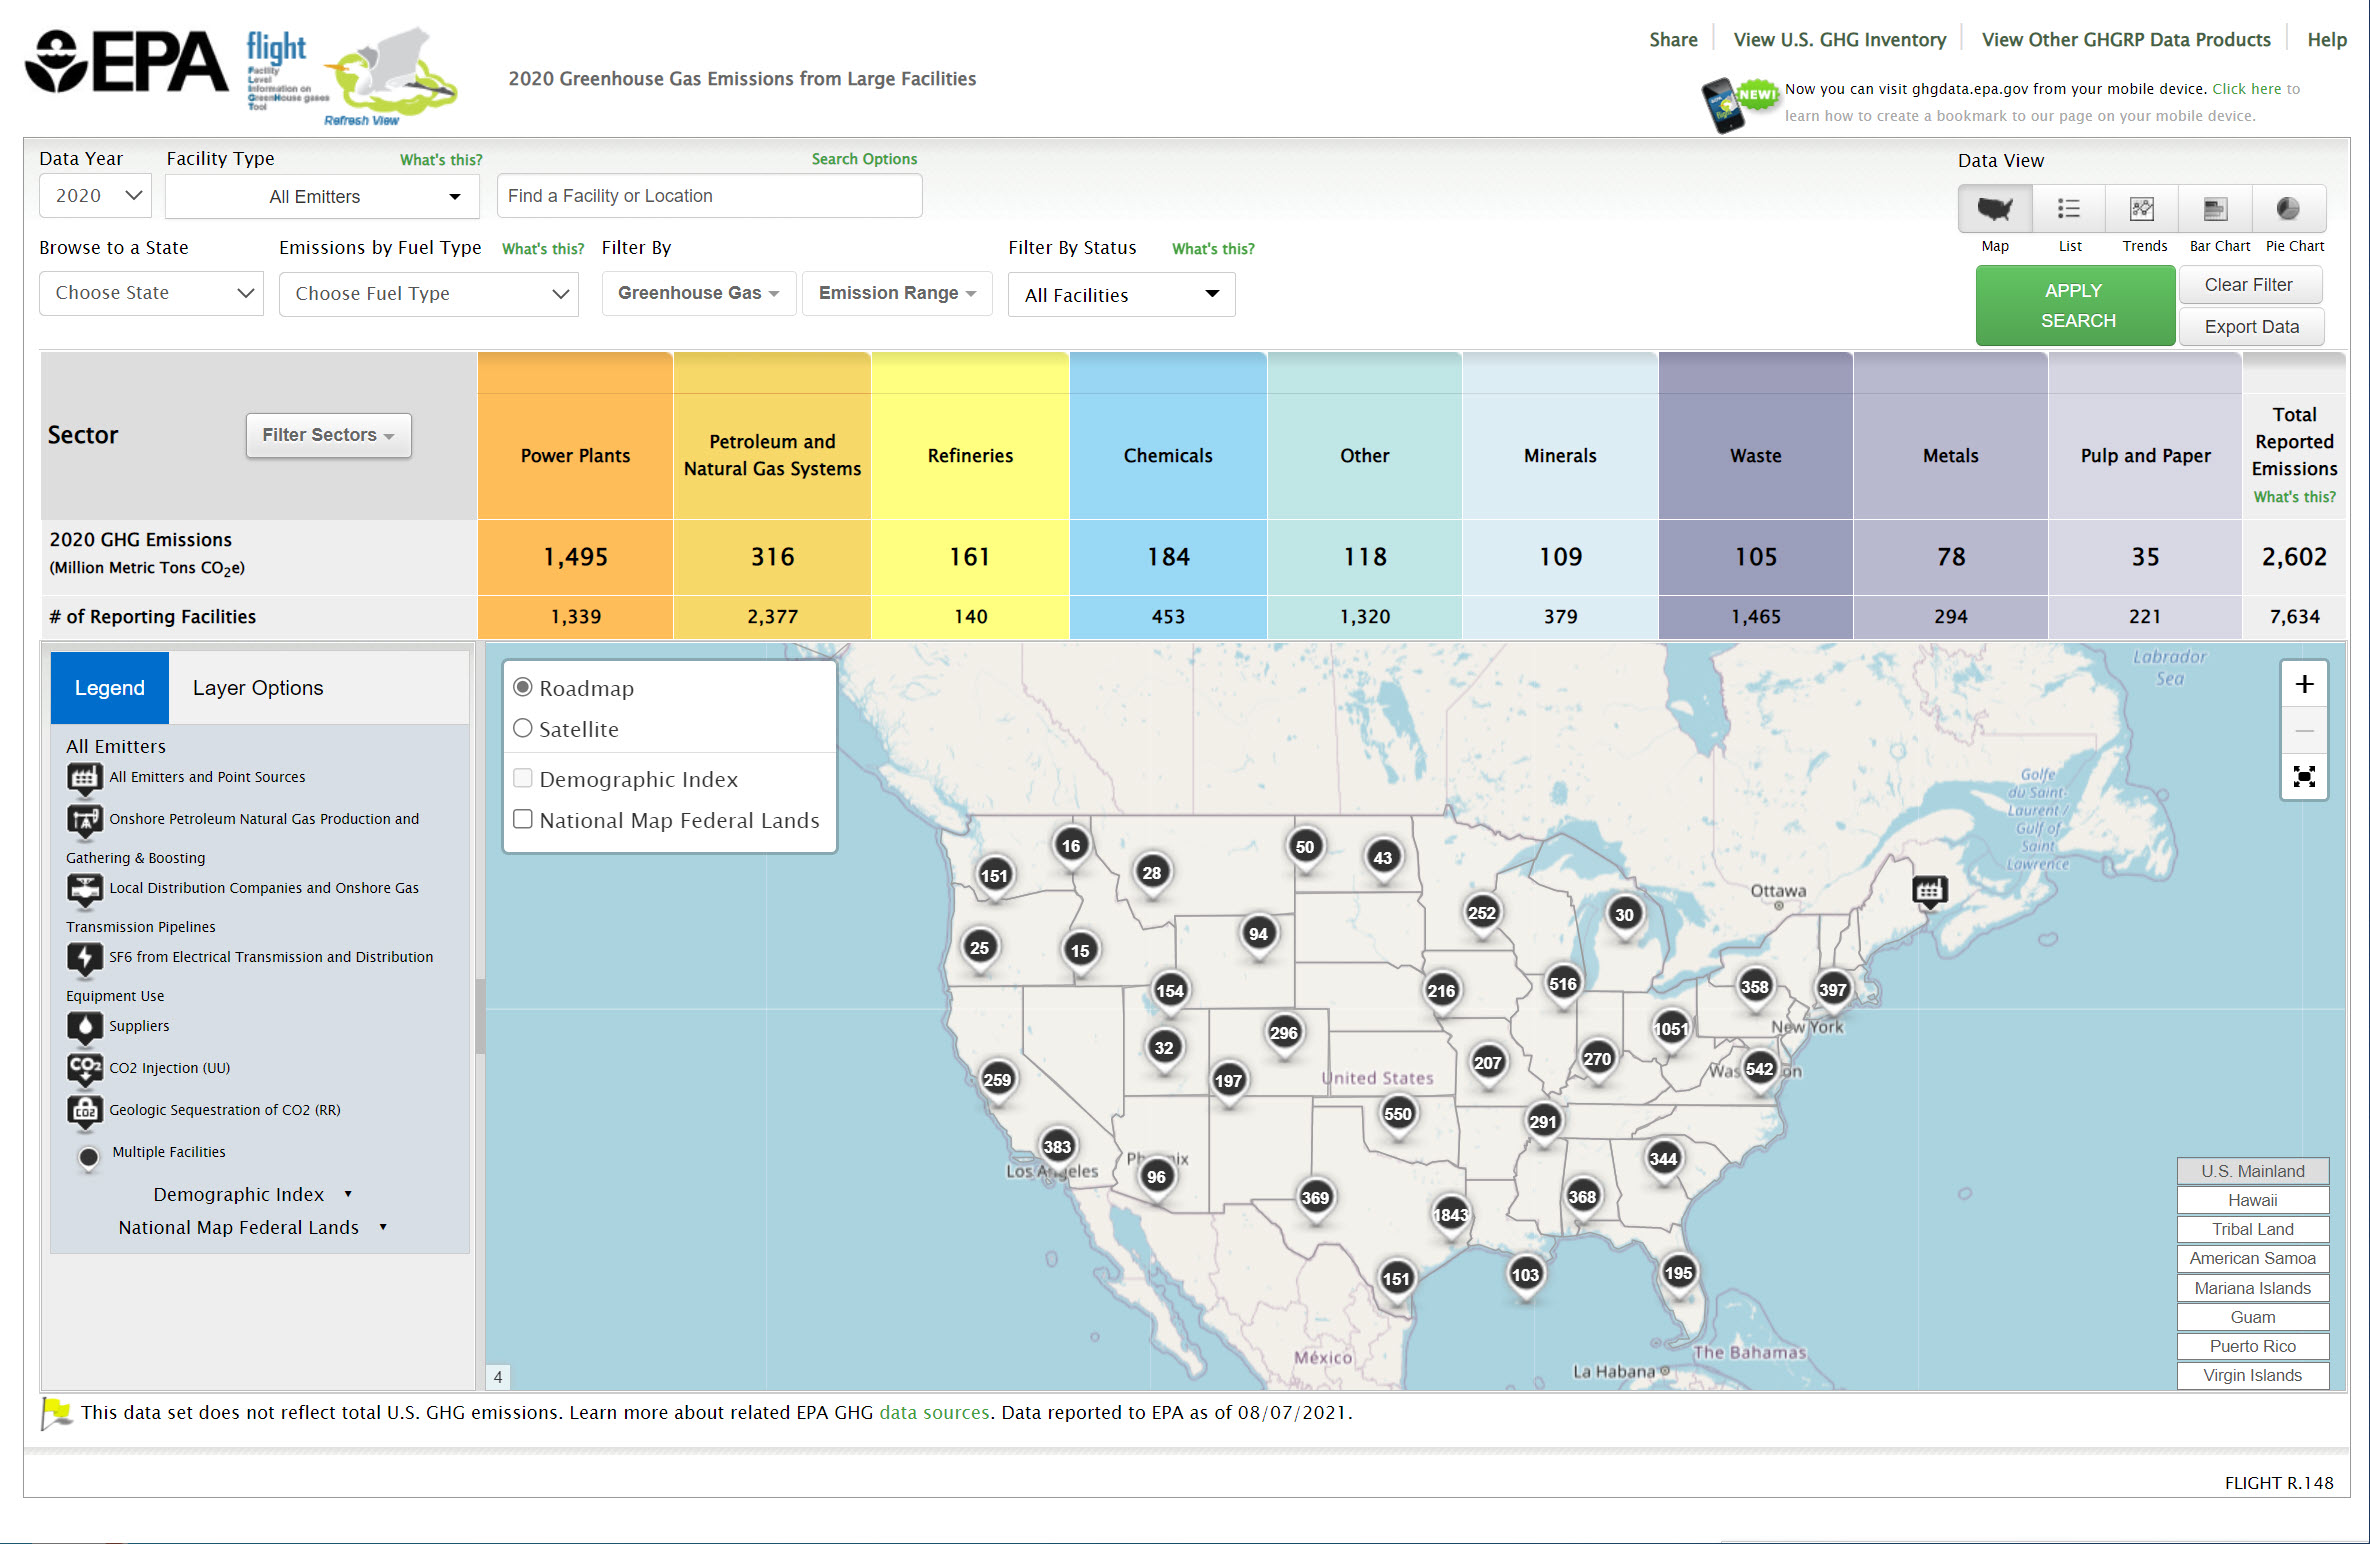Click the Power Plants orange sector cell
This screenshot has width=2370, height=1544.
(x=575, y=456)
